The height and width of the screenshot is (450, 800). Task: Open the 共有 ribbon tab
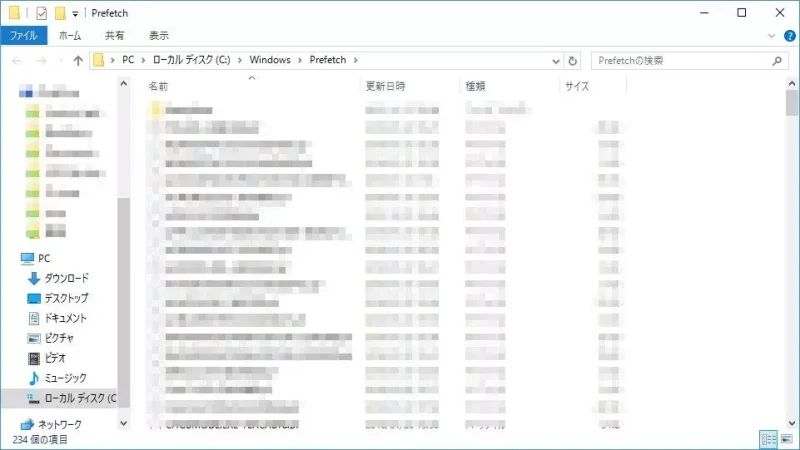(114, 36)
